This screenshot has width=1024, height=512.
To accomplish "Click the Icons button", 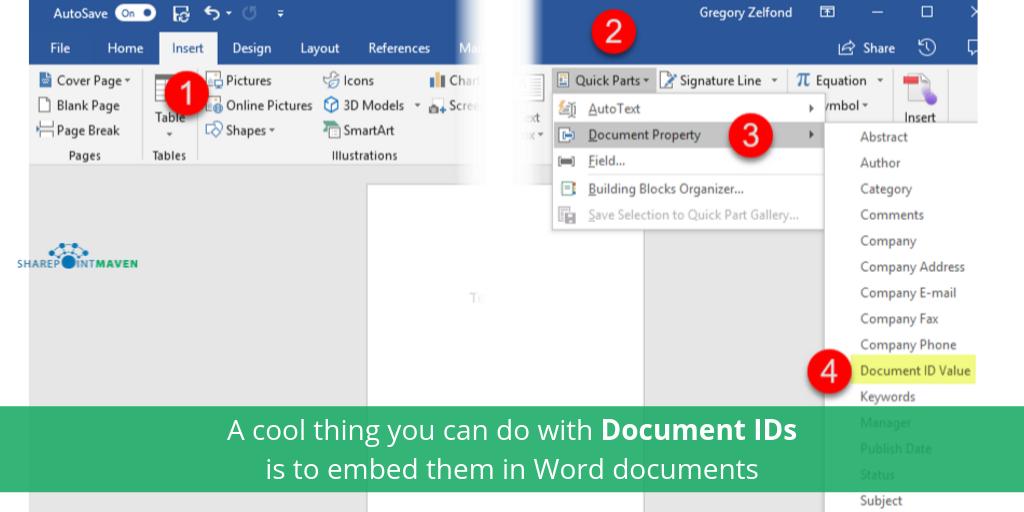I will (x=349, y=80).
